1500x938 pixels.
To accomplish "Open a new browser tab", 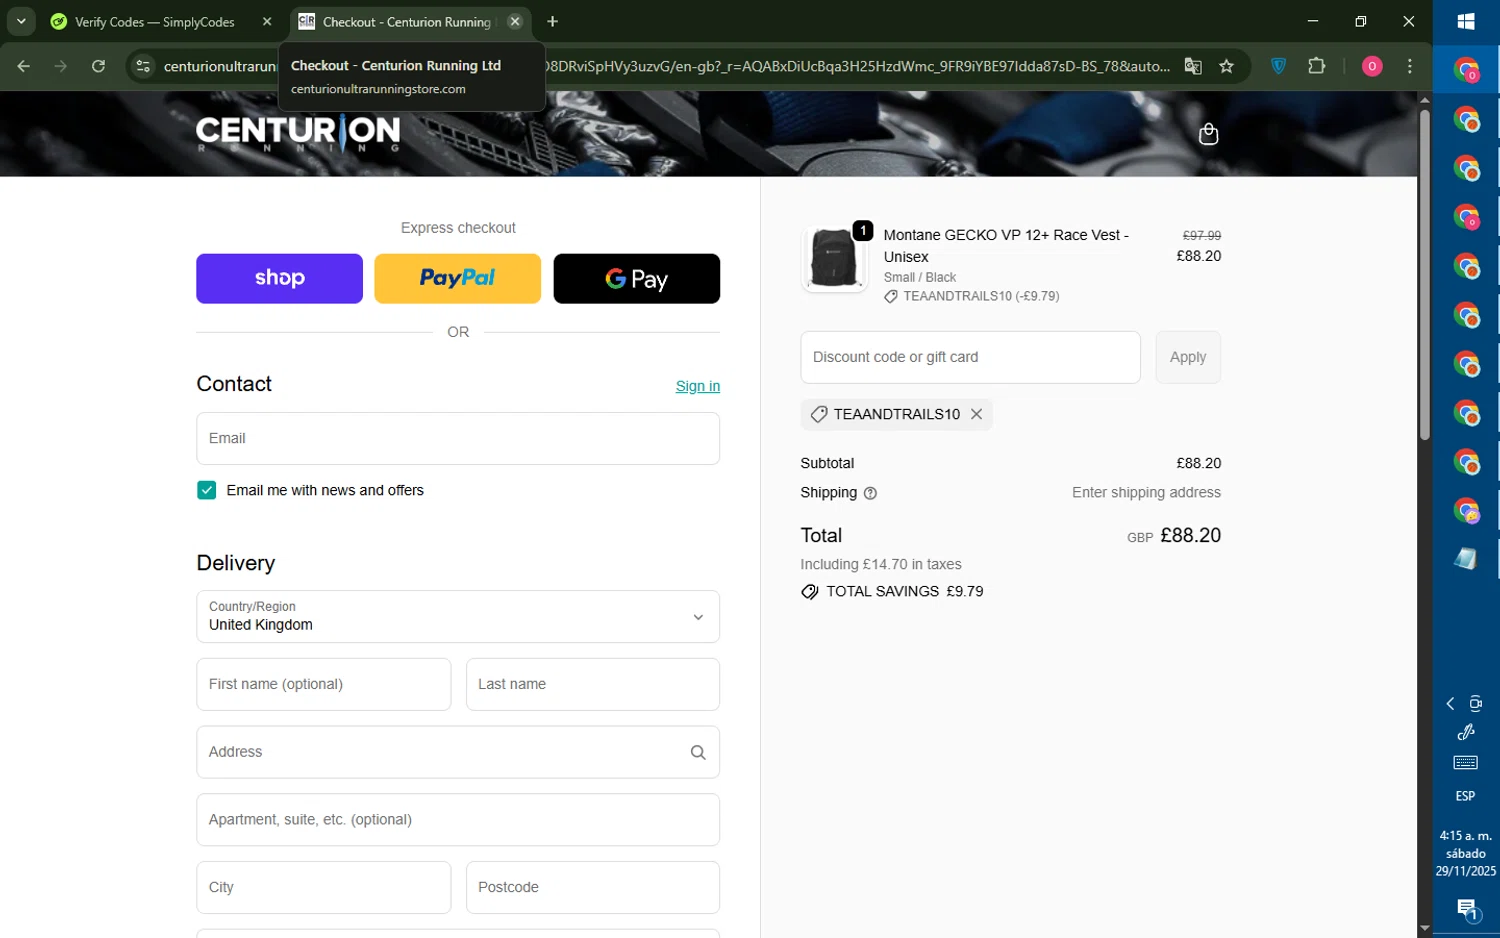I will [x=552, y=21].
